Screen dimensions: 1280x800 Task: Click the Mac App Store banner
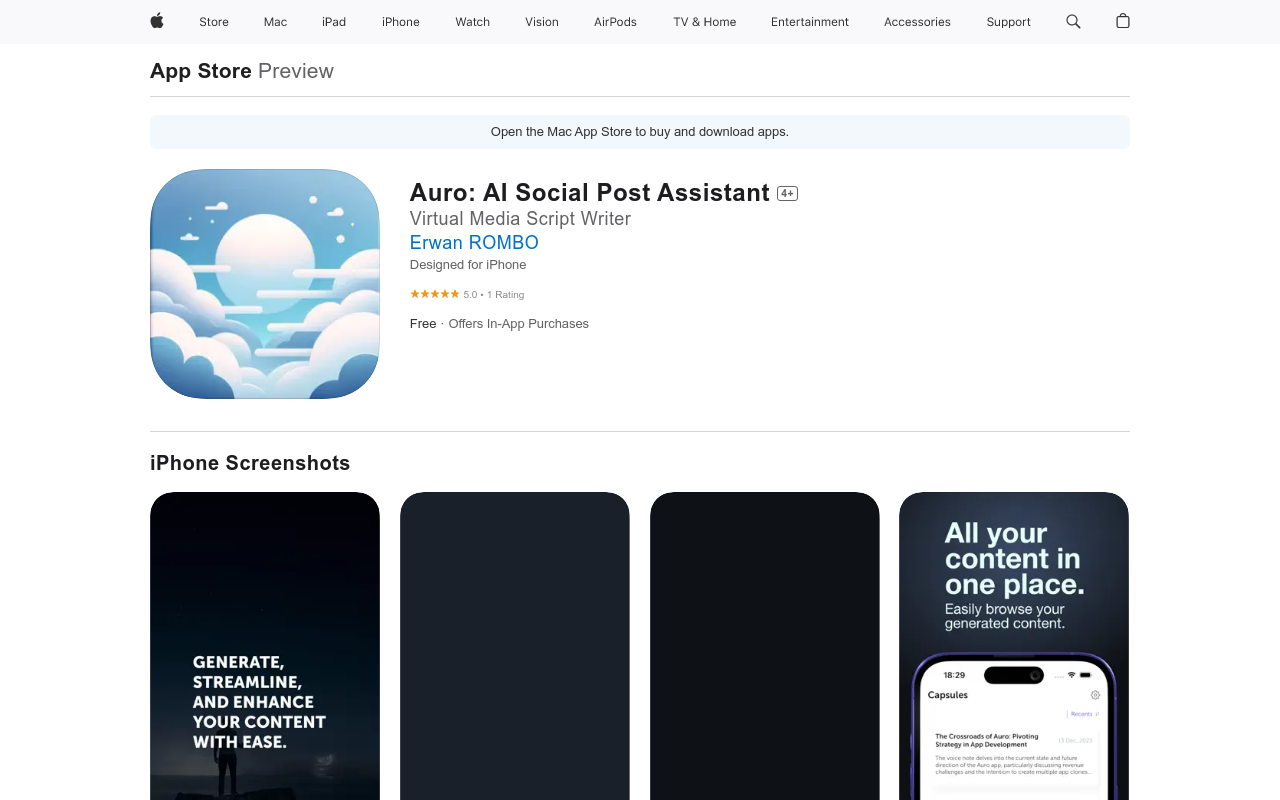coord(640,132)
